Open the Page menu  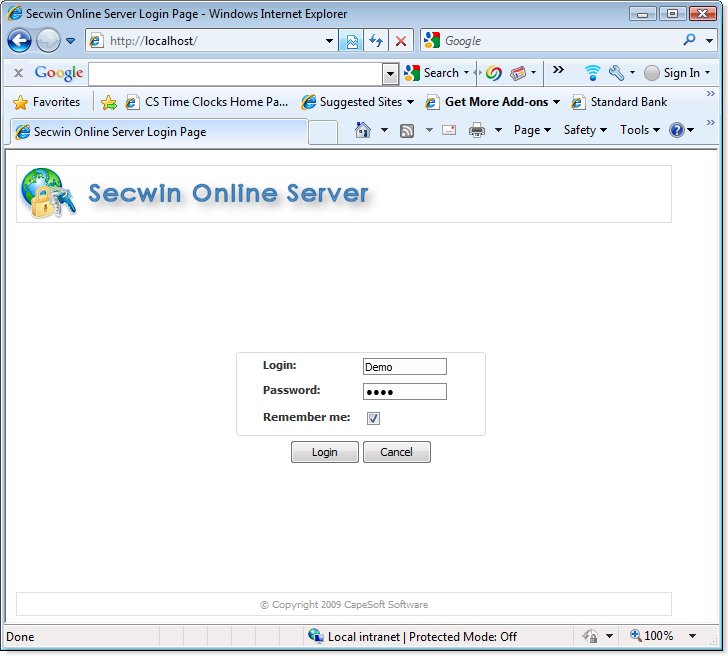(x=532, y=130)
